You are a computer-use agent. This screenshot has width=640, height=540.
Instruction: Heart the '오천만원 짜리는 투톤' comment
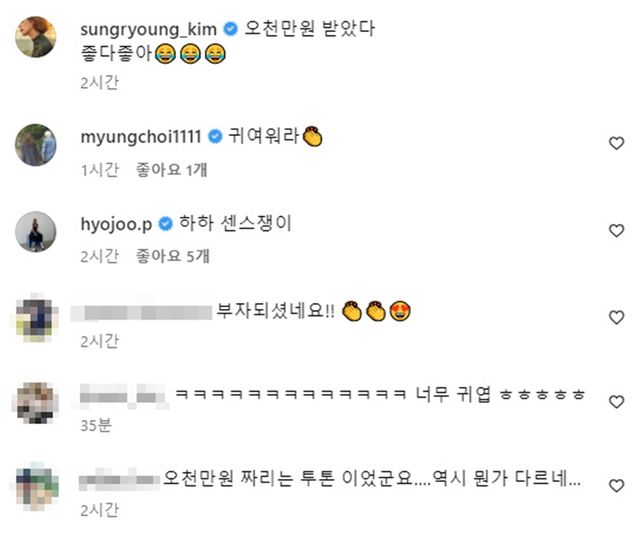616,486
